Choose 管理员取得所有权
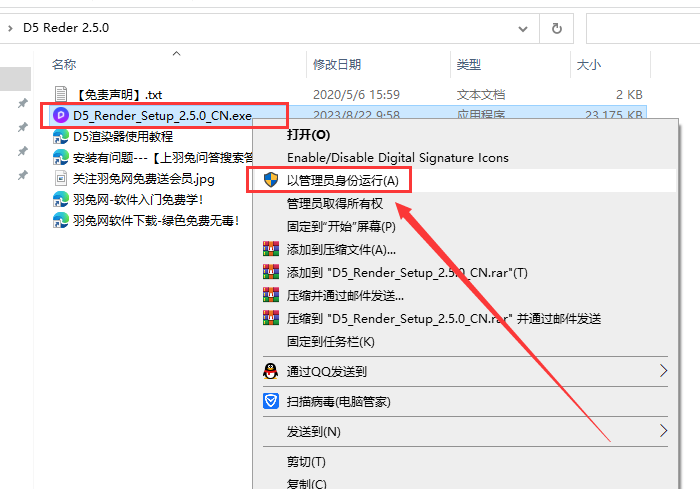Screen dimensions: 700x489 [x=335, y=204]
